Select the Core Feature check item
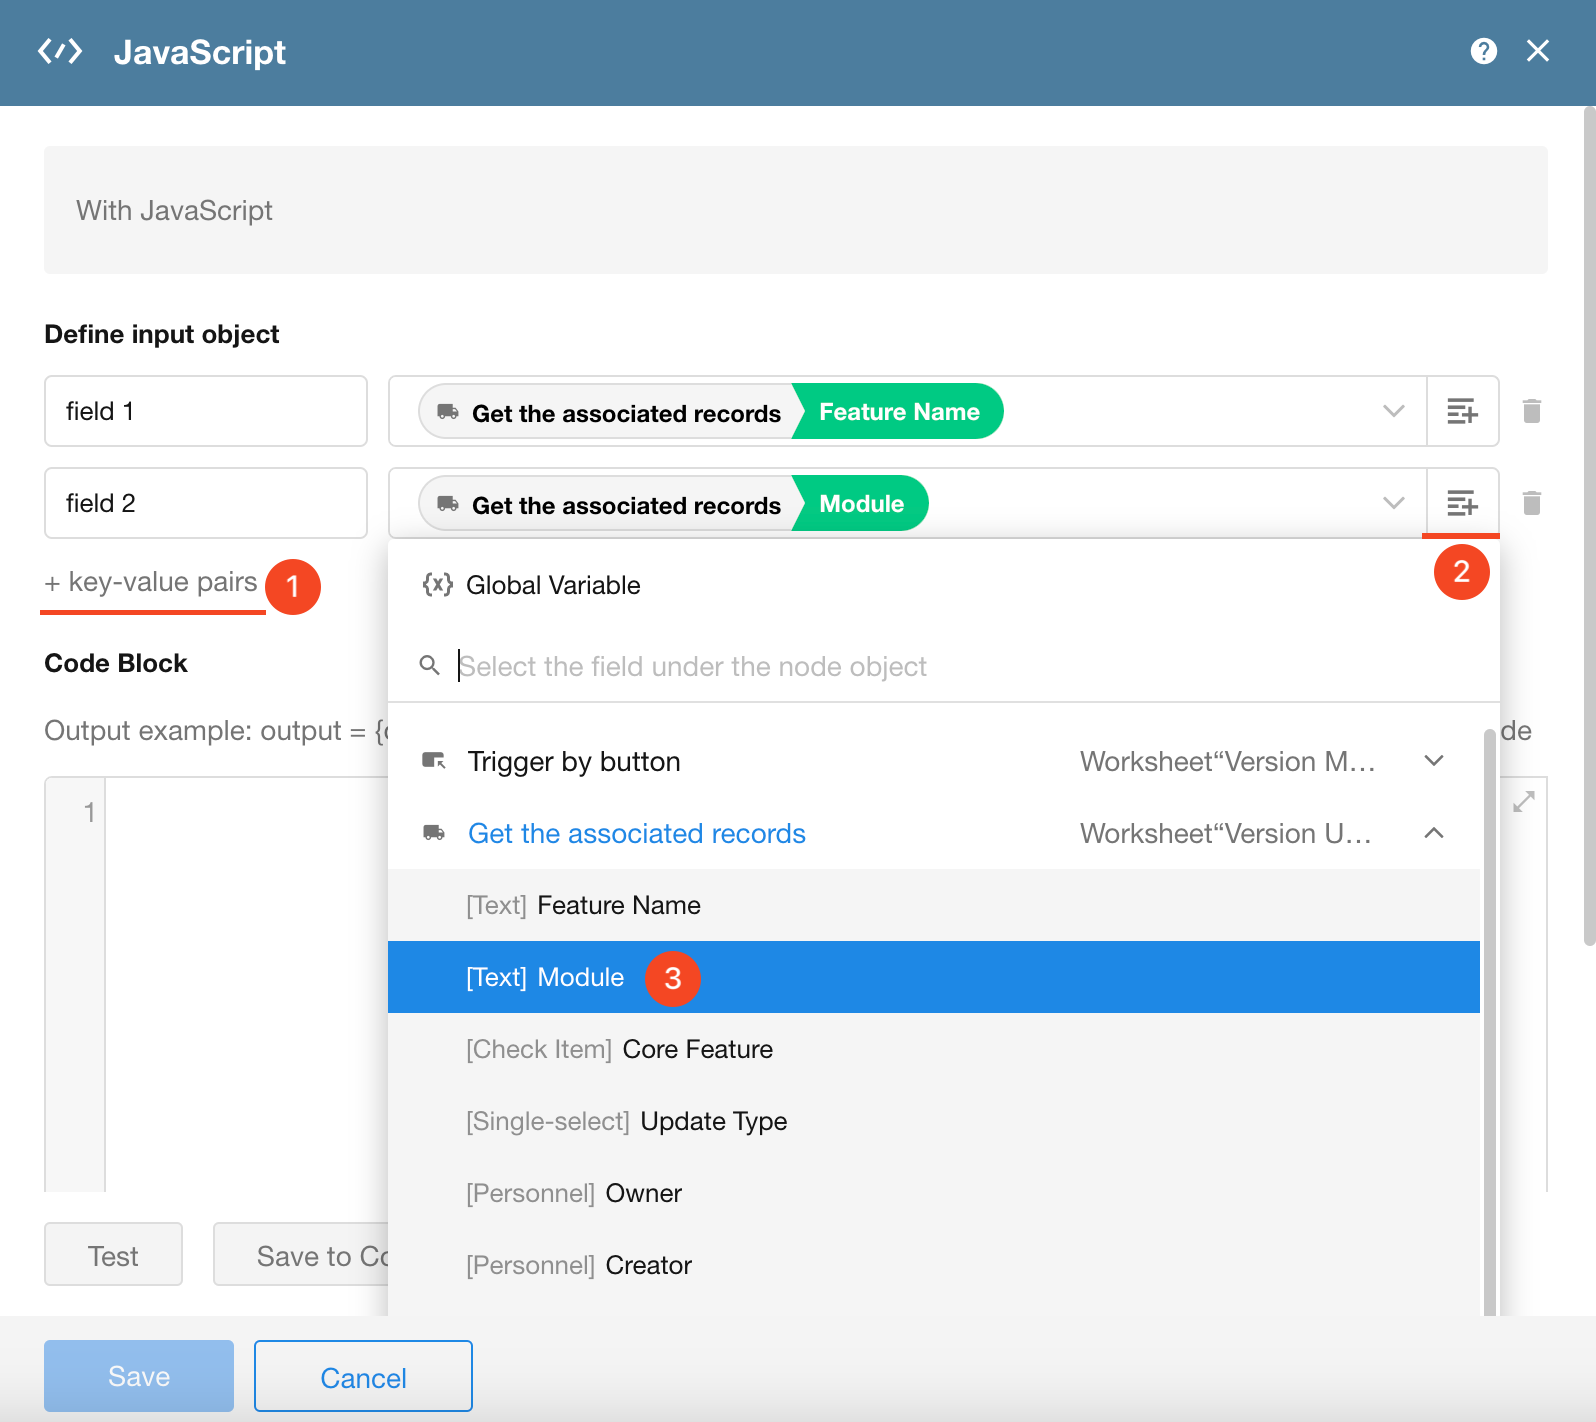 click(697, 1049)
